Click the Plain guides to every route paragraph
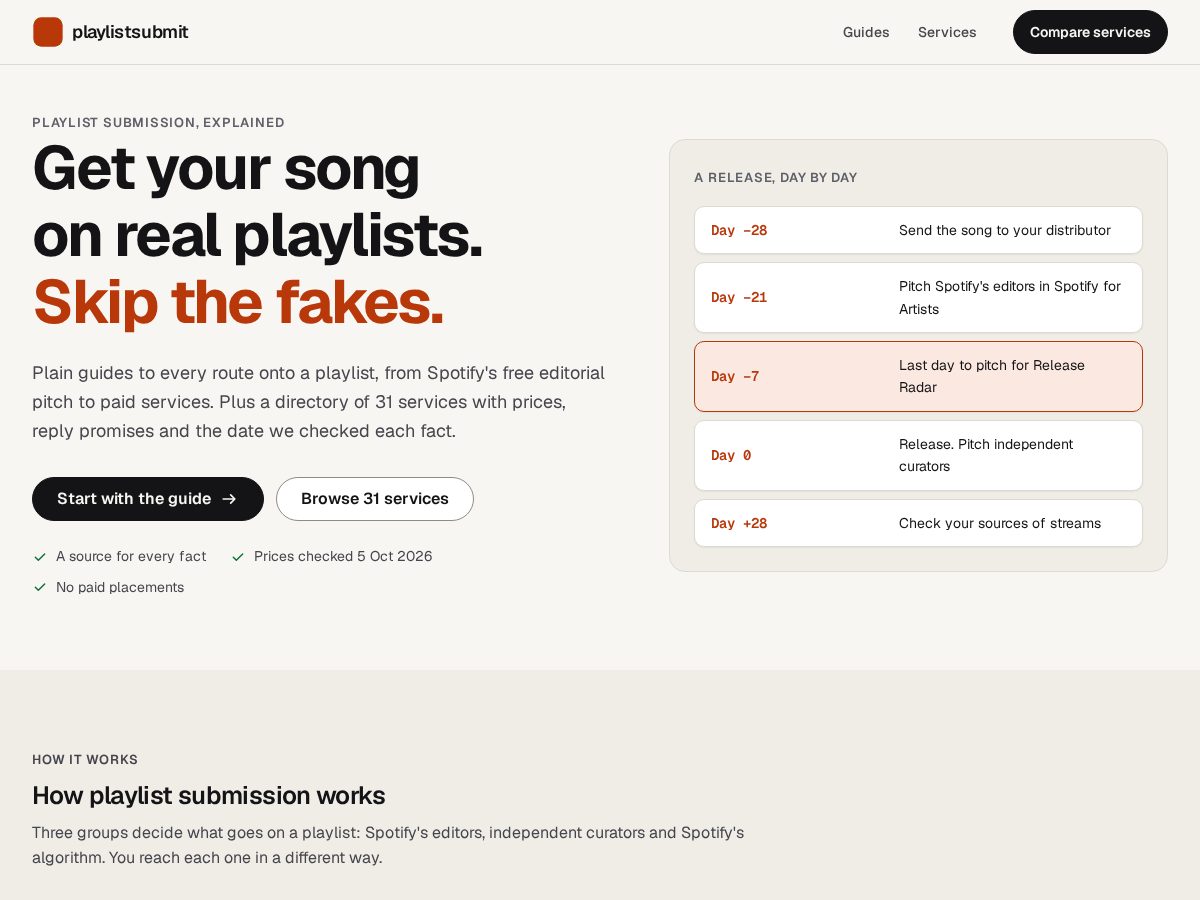 [x=319, y=402]
